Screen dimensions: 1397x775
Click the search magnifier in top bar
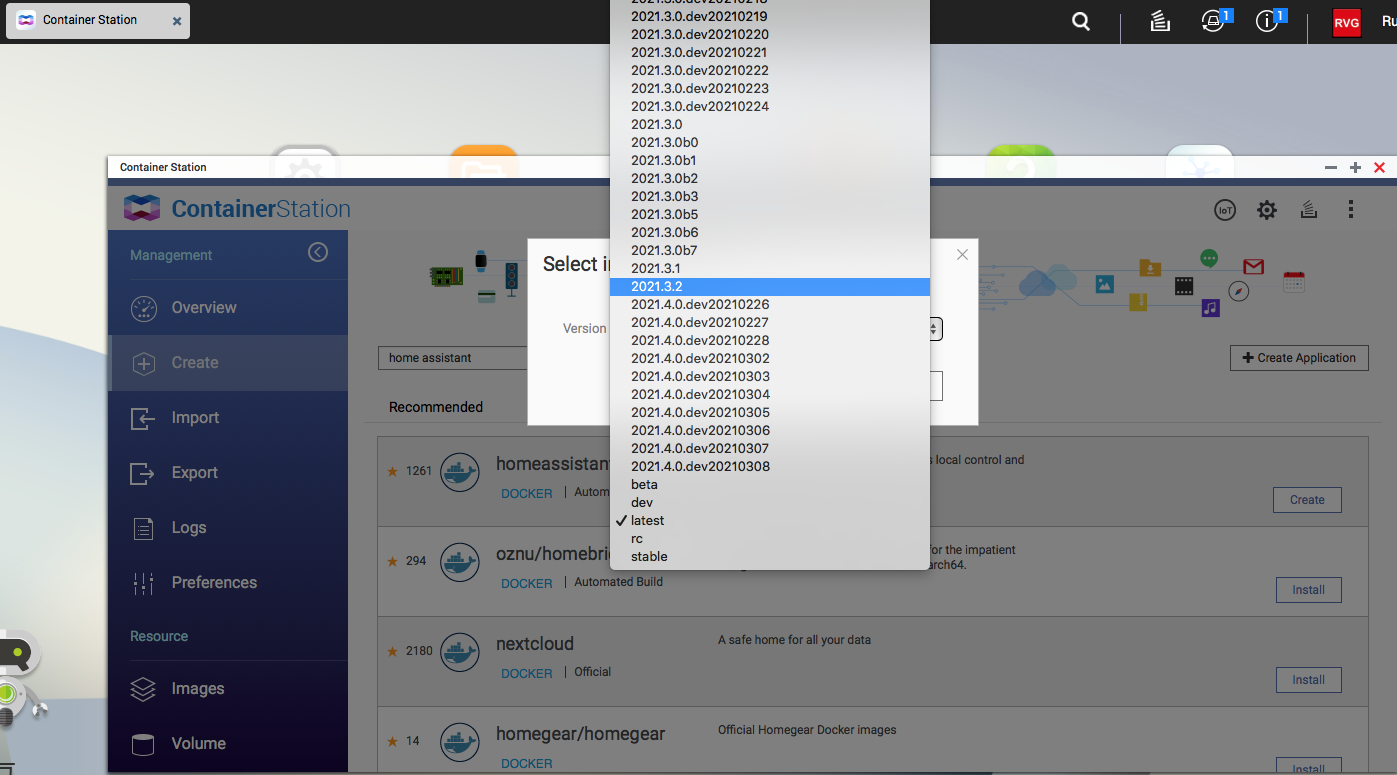click(x=1081, y=22)
